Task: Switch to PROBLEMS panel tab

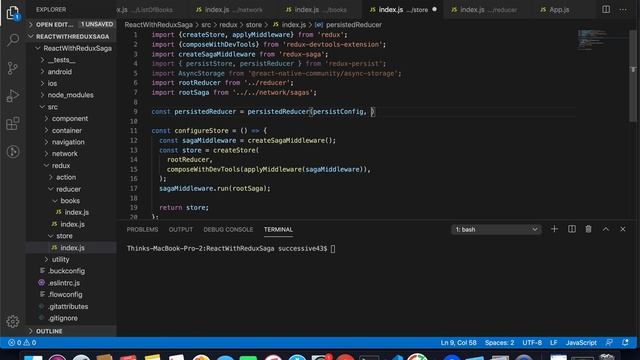Action: 142,230
